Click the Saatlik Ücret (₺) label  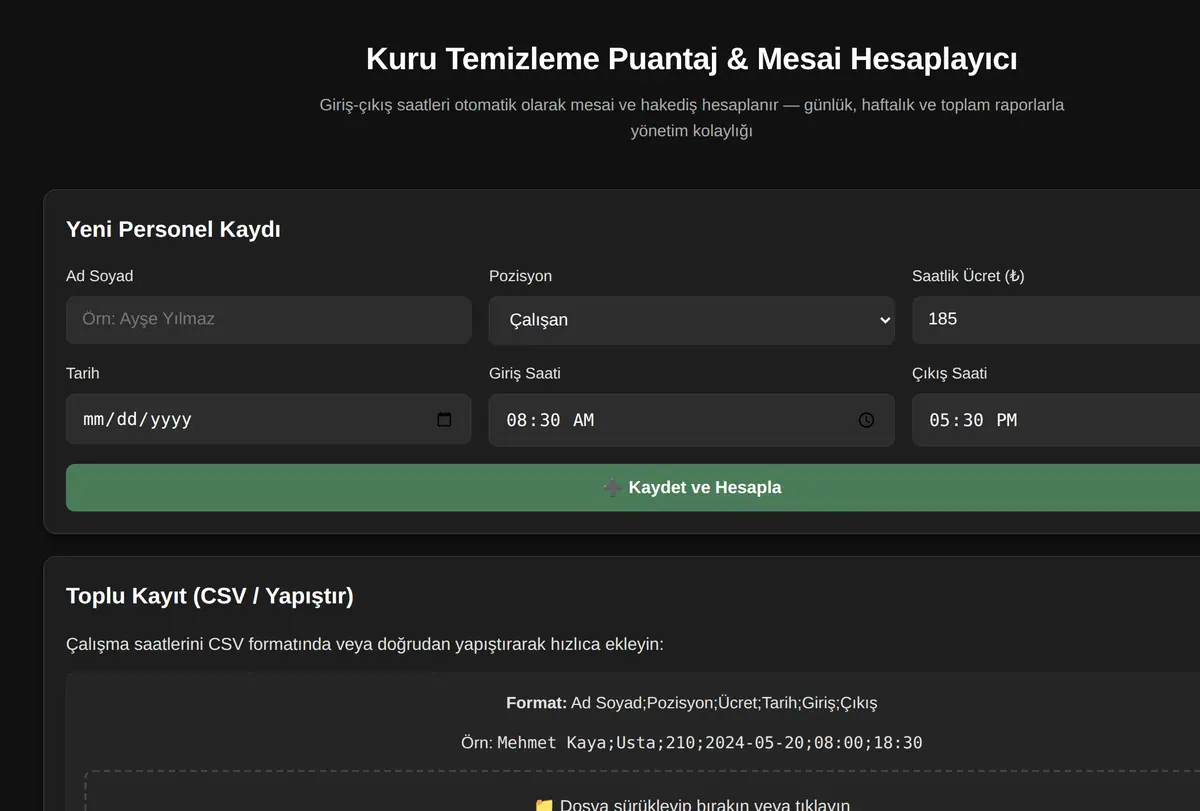(968, 276)
